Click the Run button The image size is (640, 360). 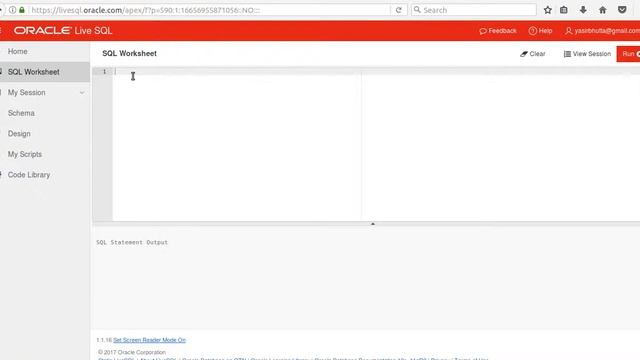(629, 54)
